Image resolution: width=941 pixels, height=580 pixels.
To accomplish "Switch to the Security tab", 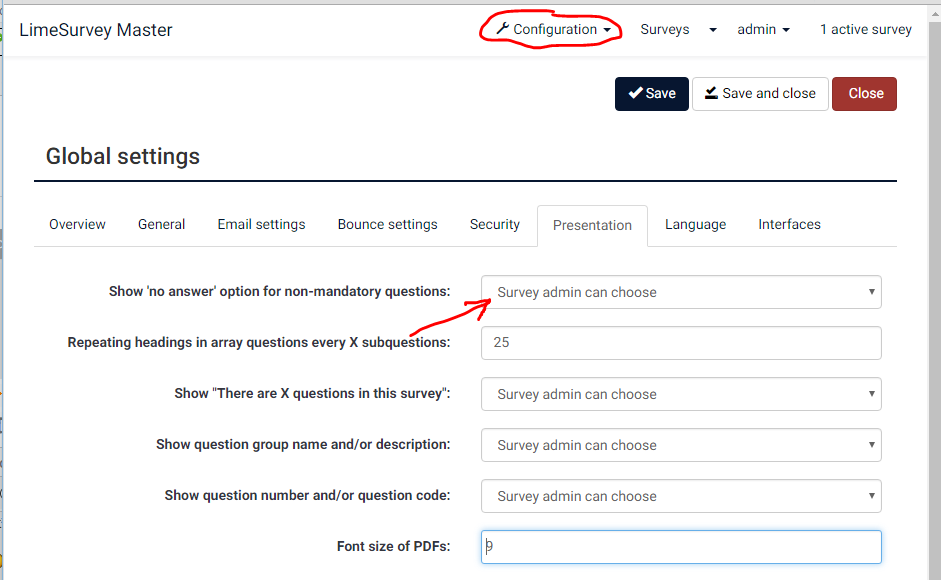I will 494,225.
